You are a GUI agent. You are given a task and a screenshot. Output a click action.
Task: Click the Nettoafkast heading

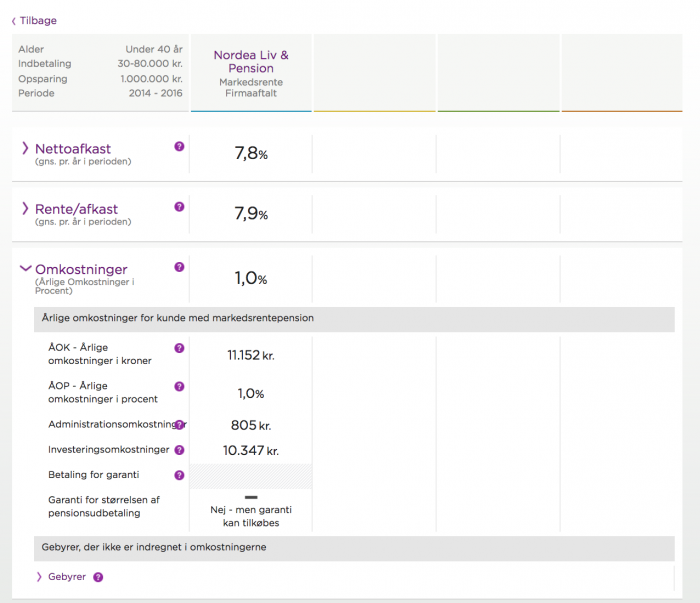[73, 149]
